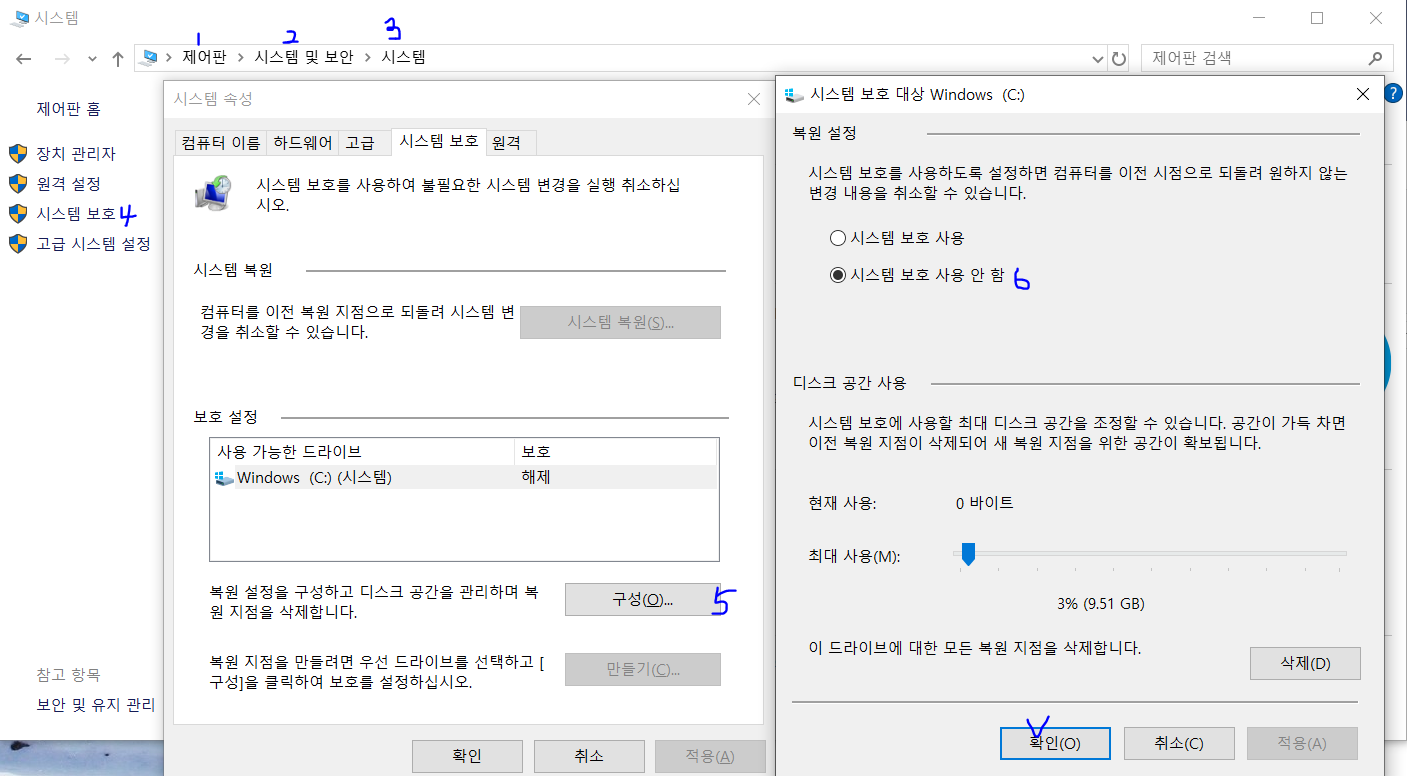
Task: Click 적용(A) in 시스템 속성 dialog
Action: pyautogui.click(x=710, y=756)
